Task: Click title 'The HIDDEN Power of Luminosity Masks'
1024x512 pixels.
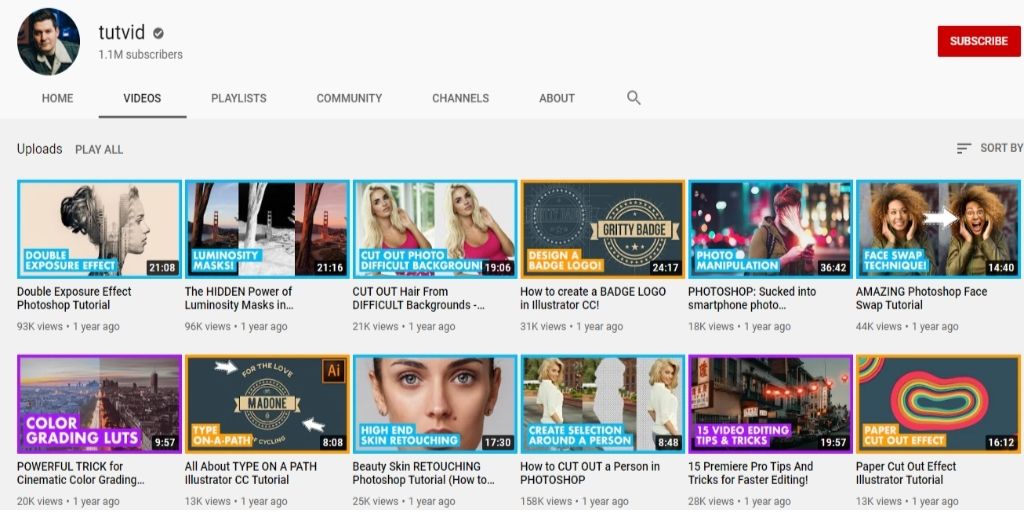Action: point(239,298)
